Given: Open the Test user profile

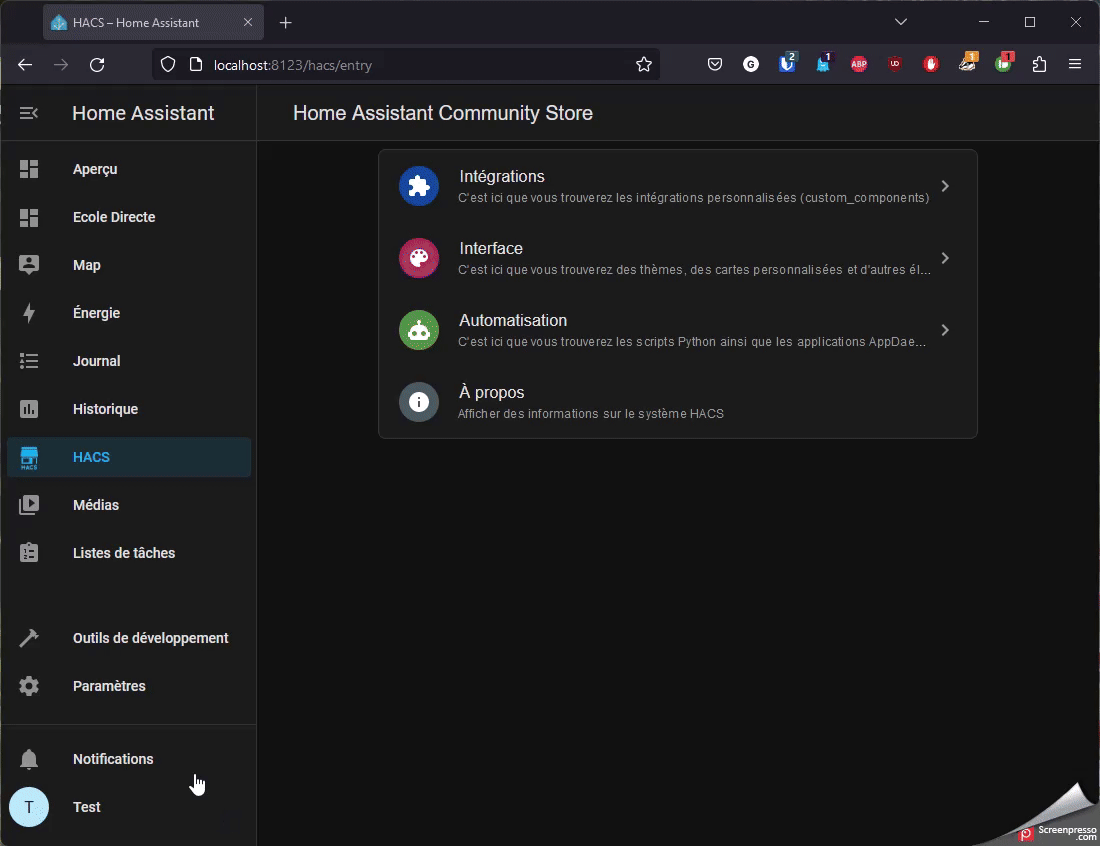Looking at the screenshot, I should [x=86, y=807].
